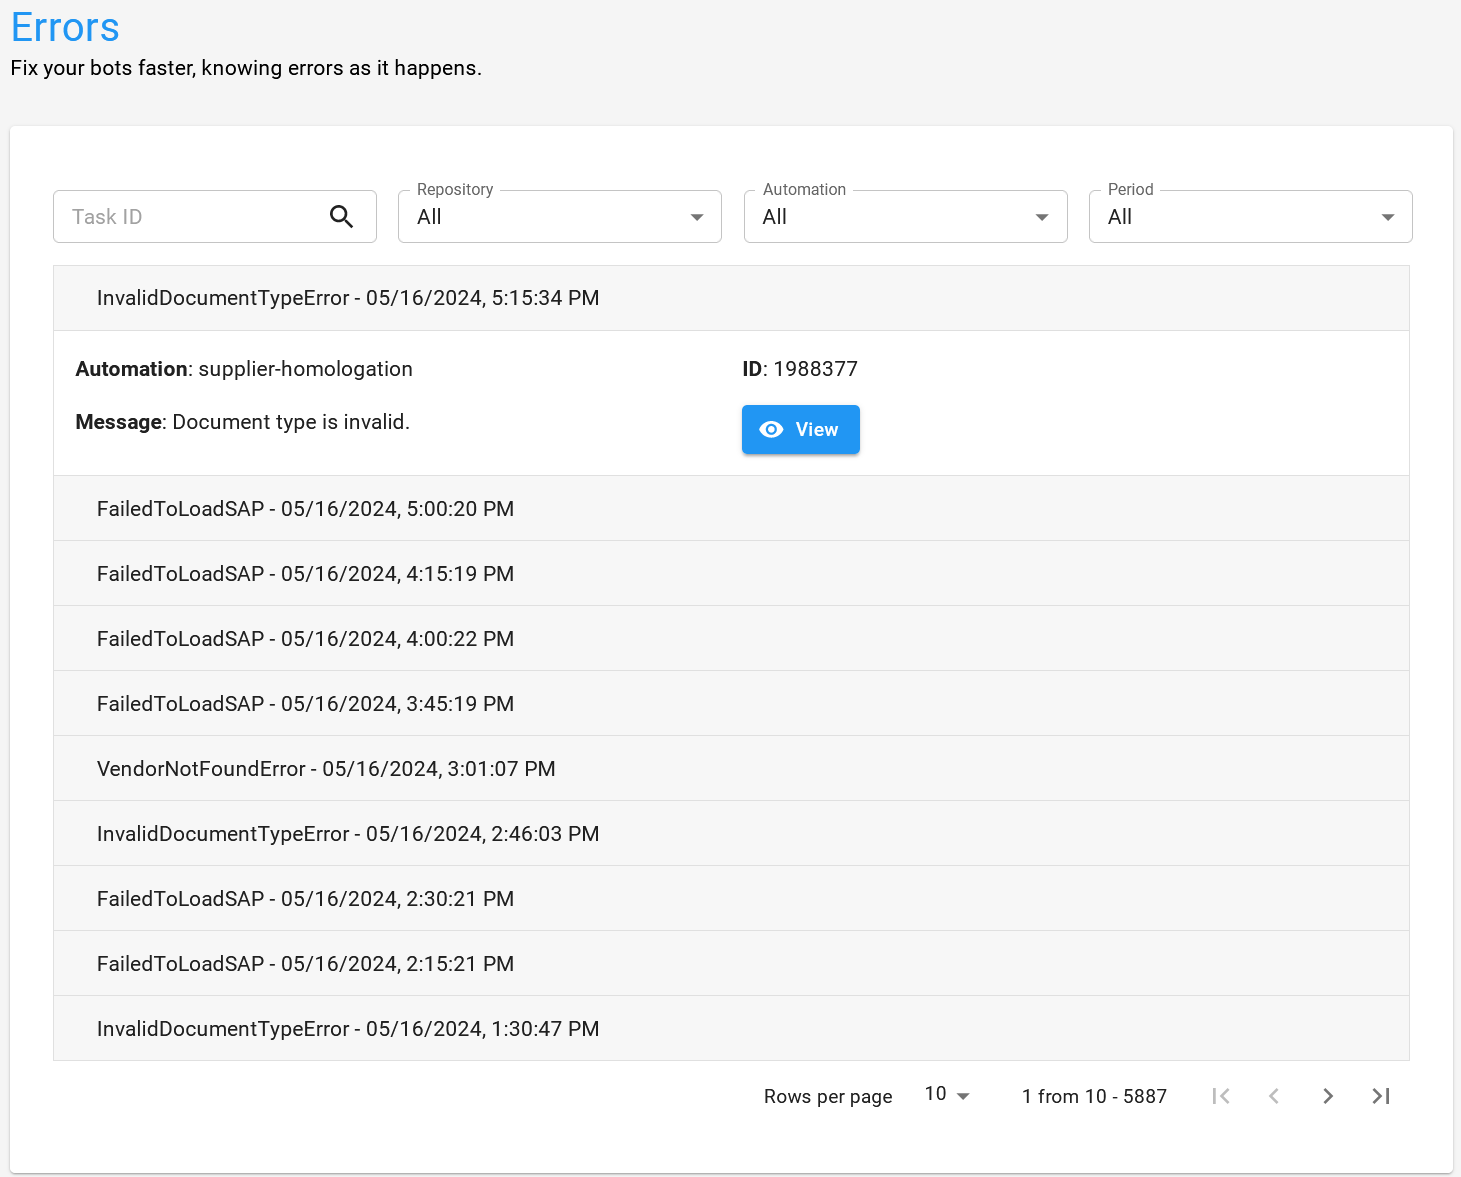Click the View button for error 1988377

800,429
